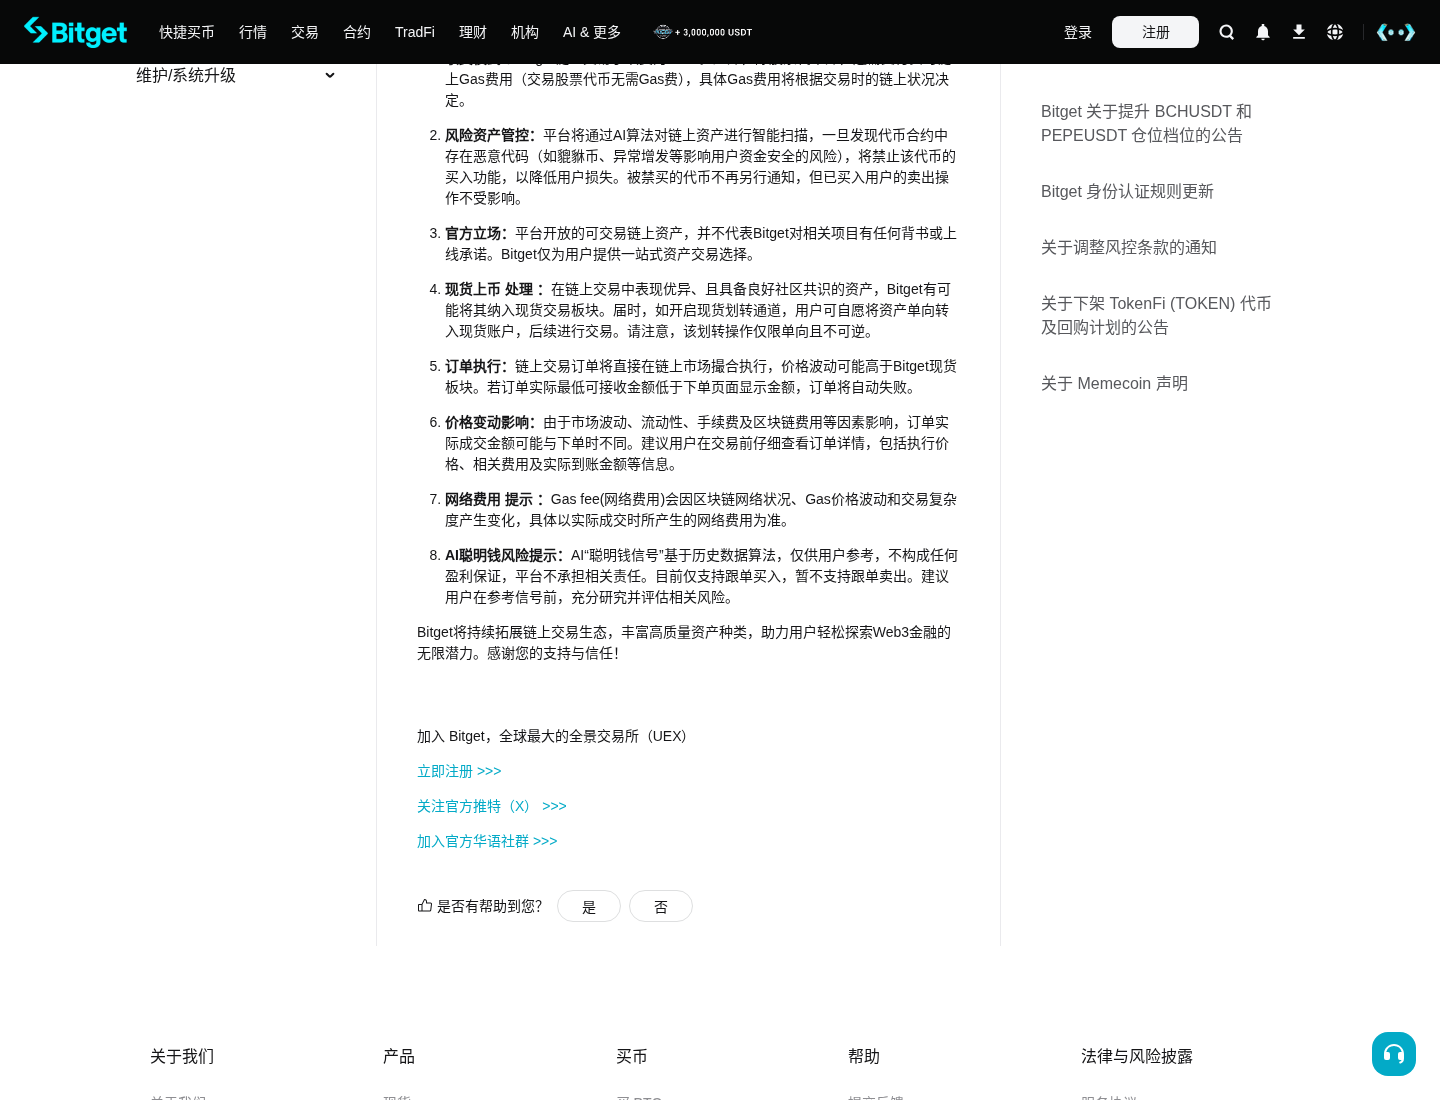The height and width of the screenshot is (1100, 1440).
Task: Open the 行情 menu item
Action: pyautogui.click(x=253, y=32)
